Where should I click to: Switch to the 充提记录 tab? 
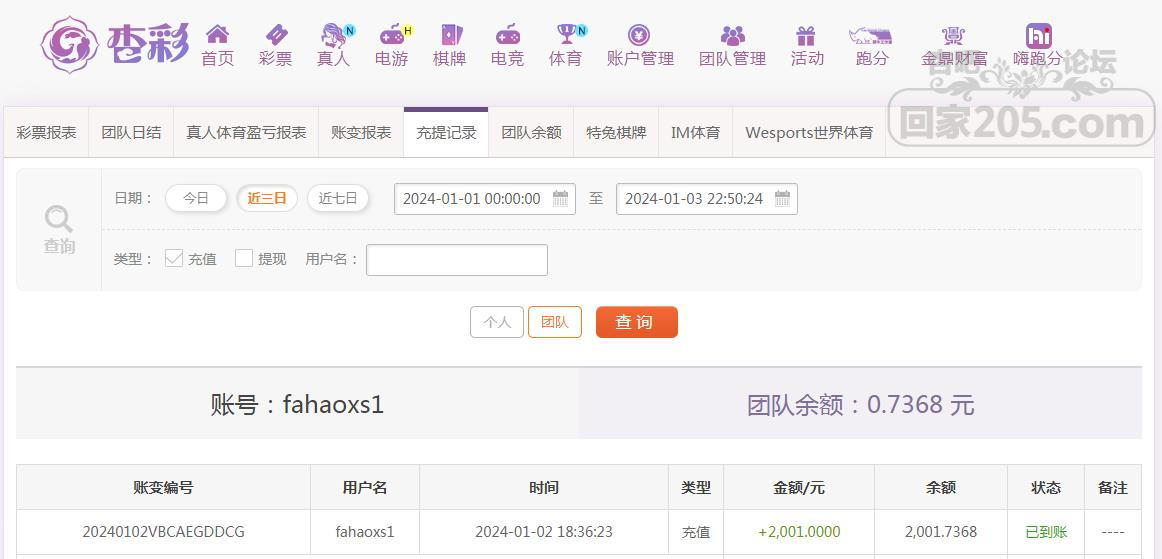pos(446,133)
